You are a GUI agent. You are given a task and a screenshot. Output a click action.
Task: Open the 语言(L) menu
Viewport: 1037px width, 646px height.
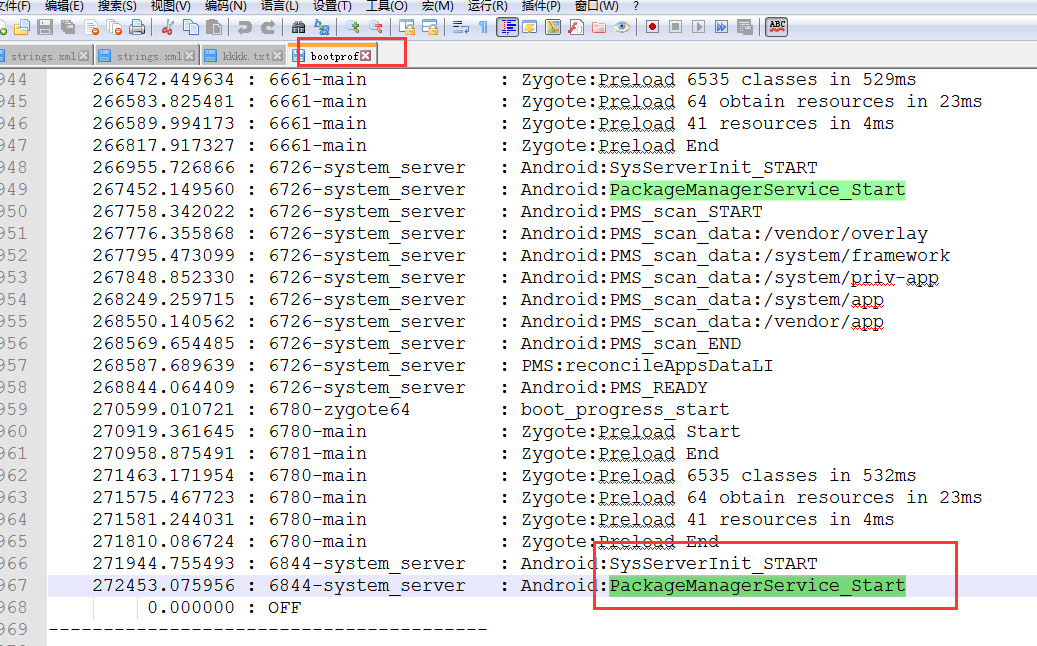tap(279, 6)
